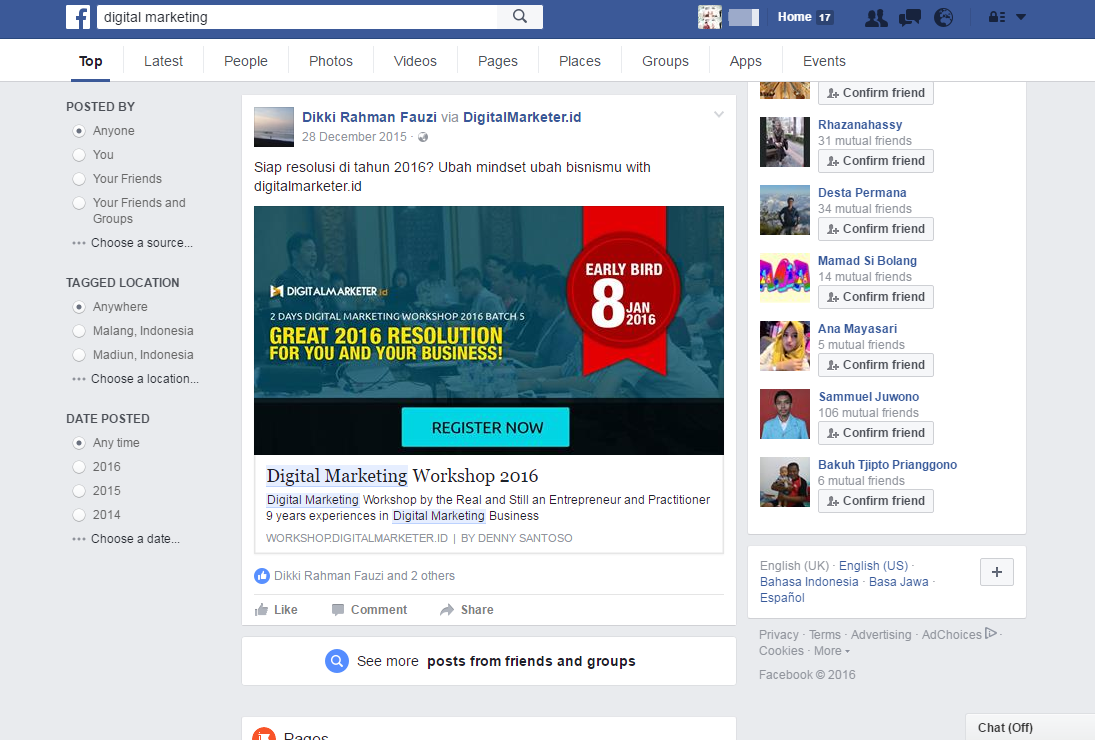Share the Dikki Rahman Fauzi post

point(466,609)
